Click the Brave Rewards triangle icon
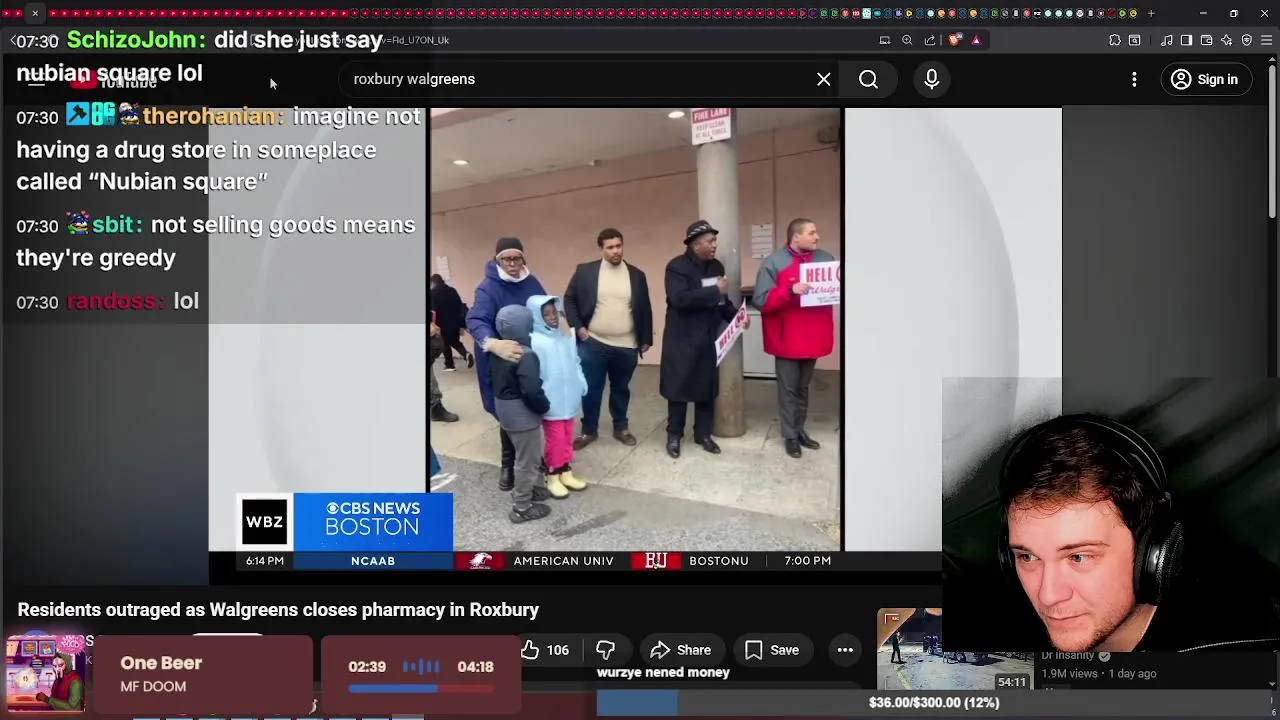 [976, 40]
